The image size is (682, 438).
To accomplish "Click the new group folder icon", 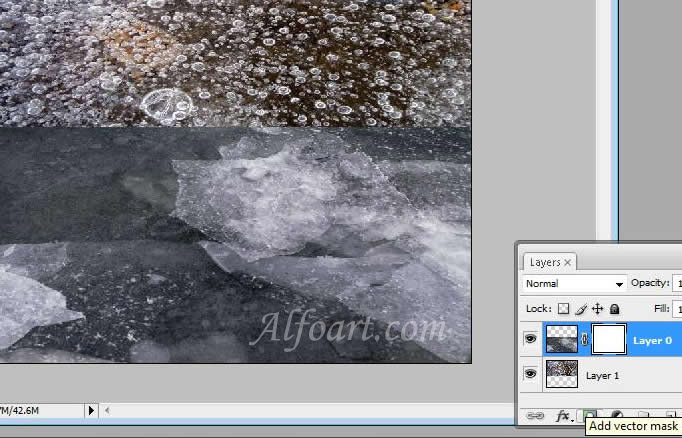I will pos(645,415).
